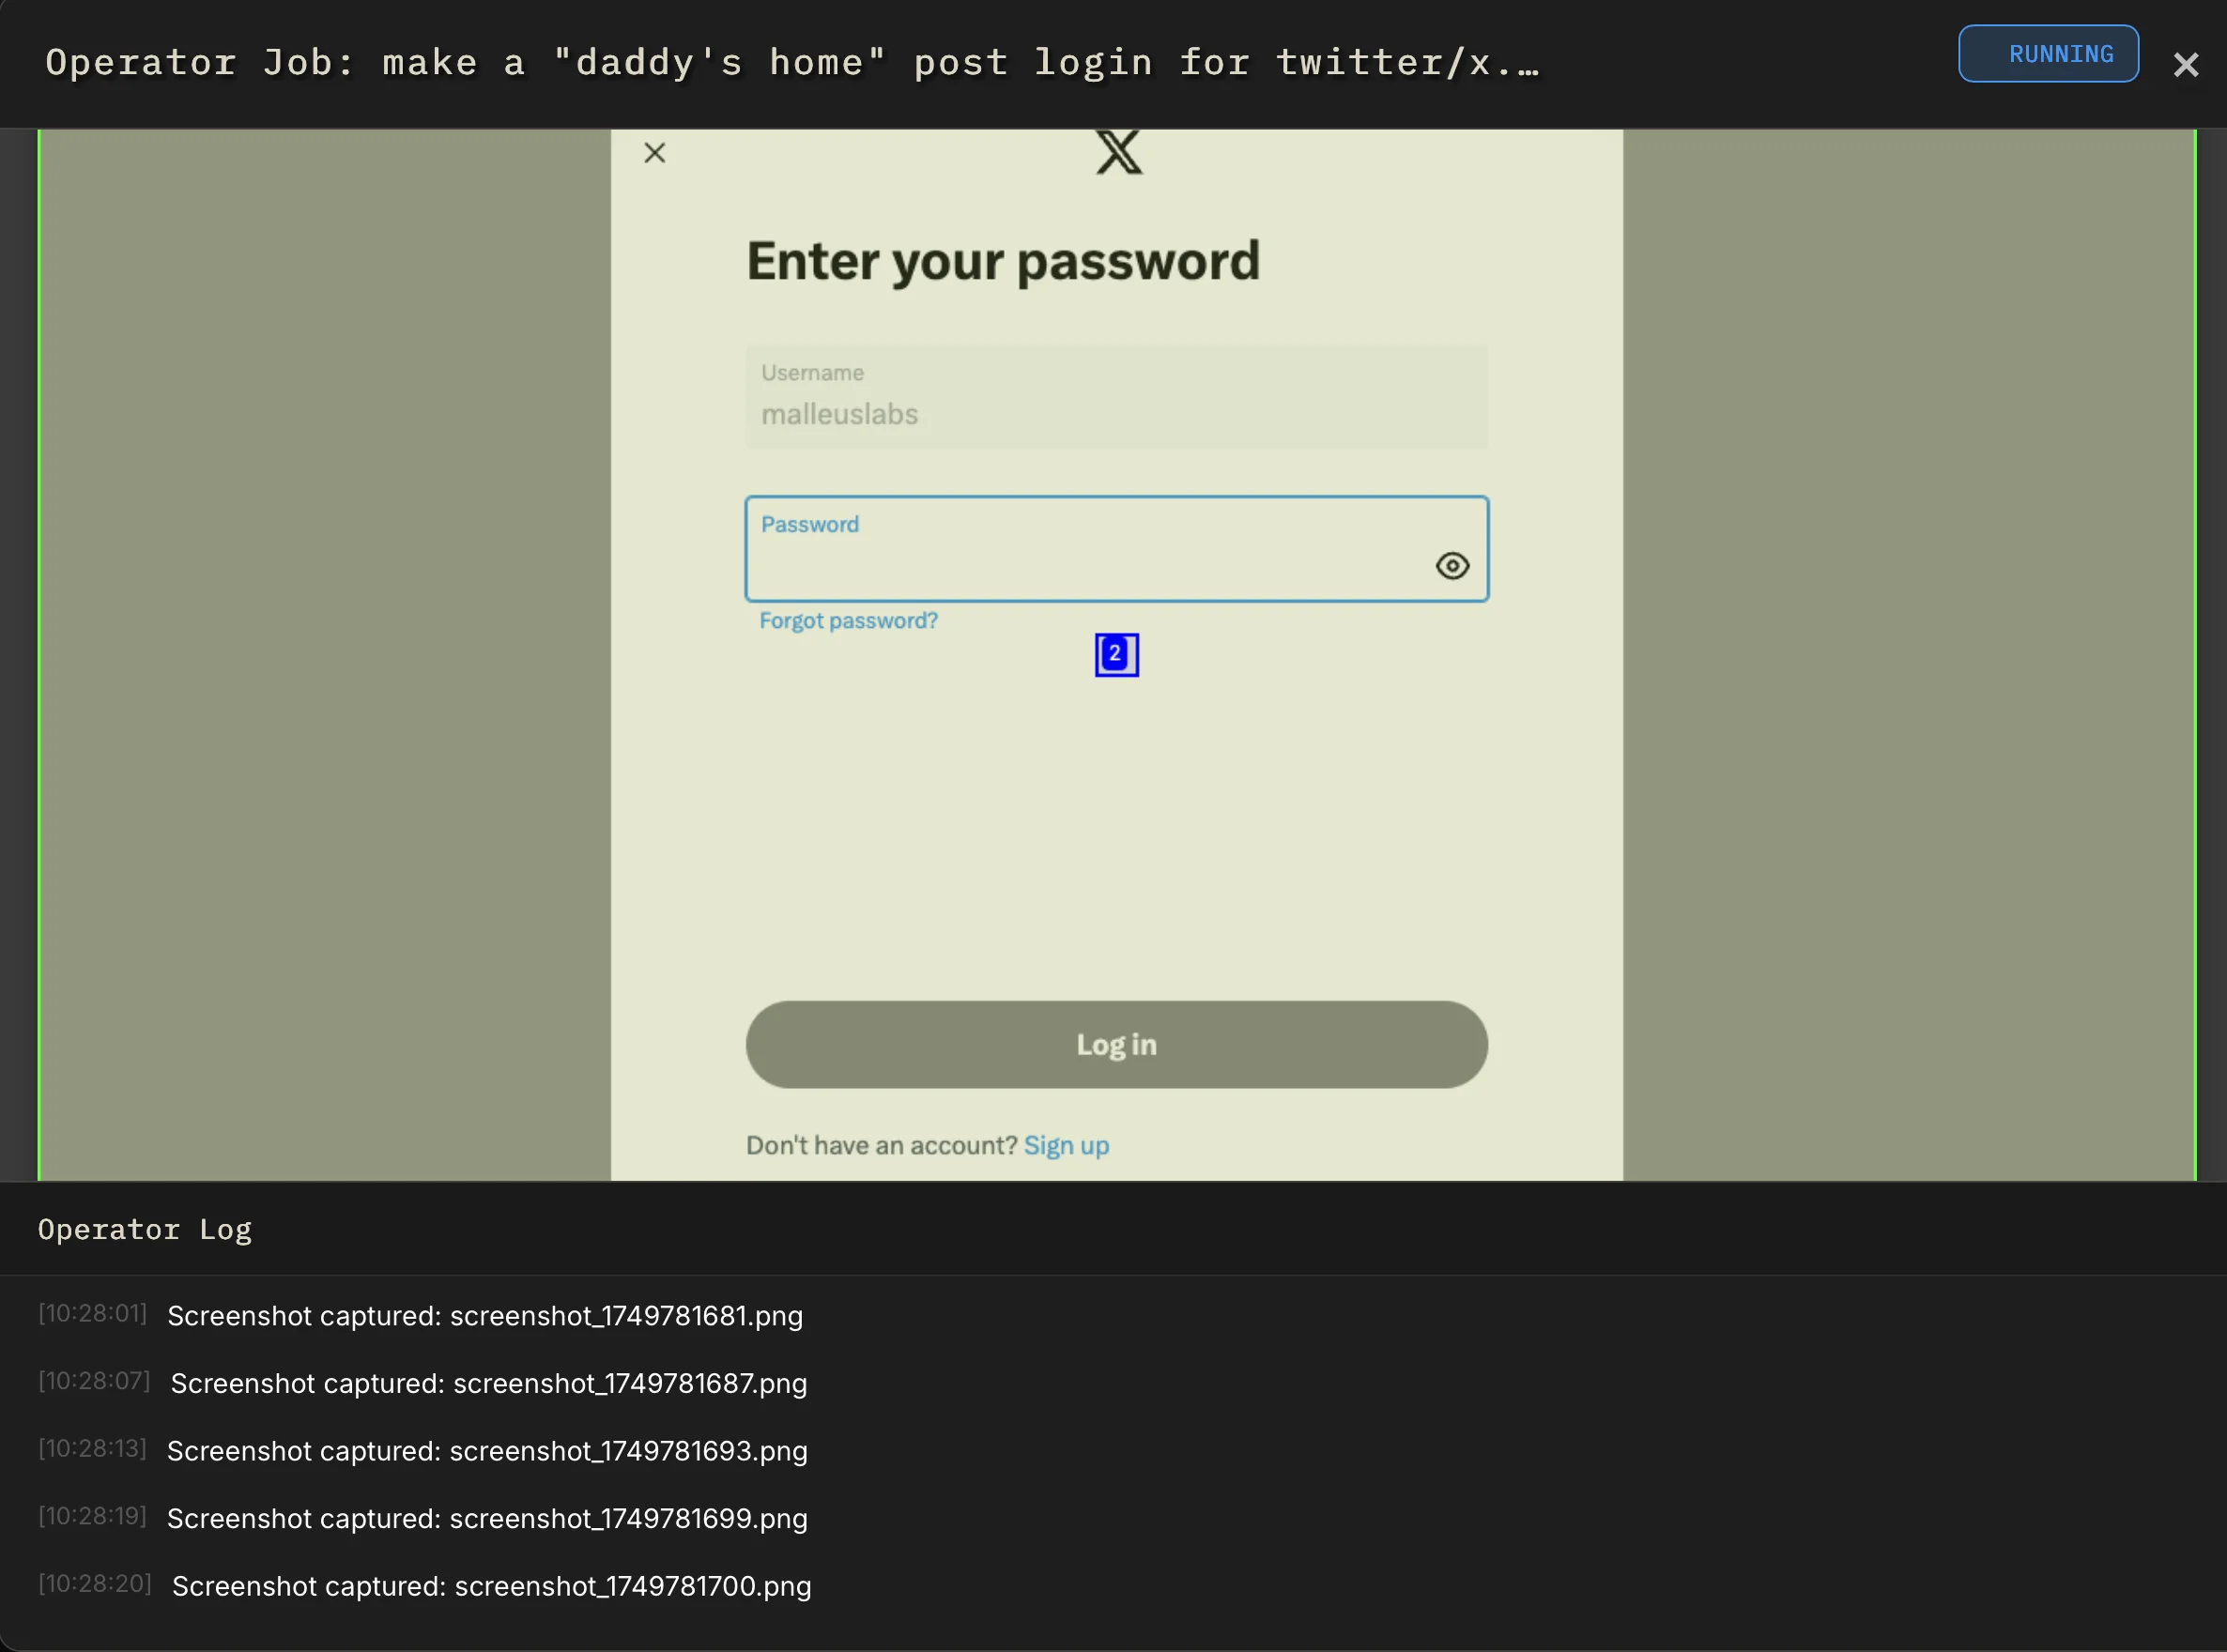The width and height of the screenshot is (2227, 1652).
Task: Click timestamp [10:28:13] in log
Action: [92, 1449]
